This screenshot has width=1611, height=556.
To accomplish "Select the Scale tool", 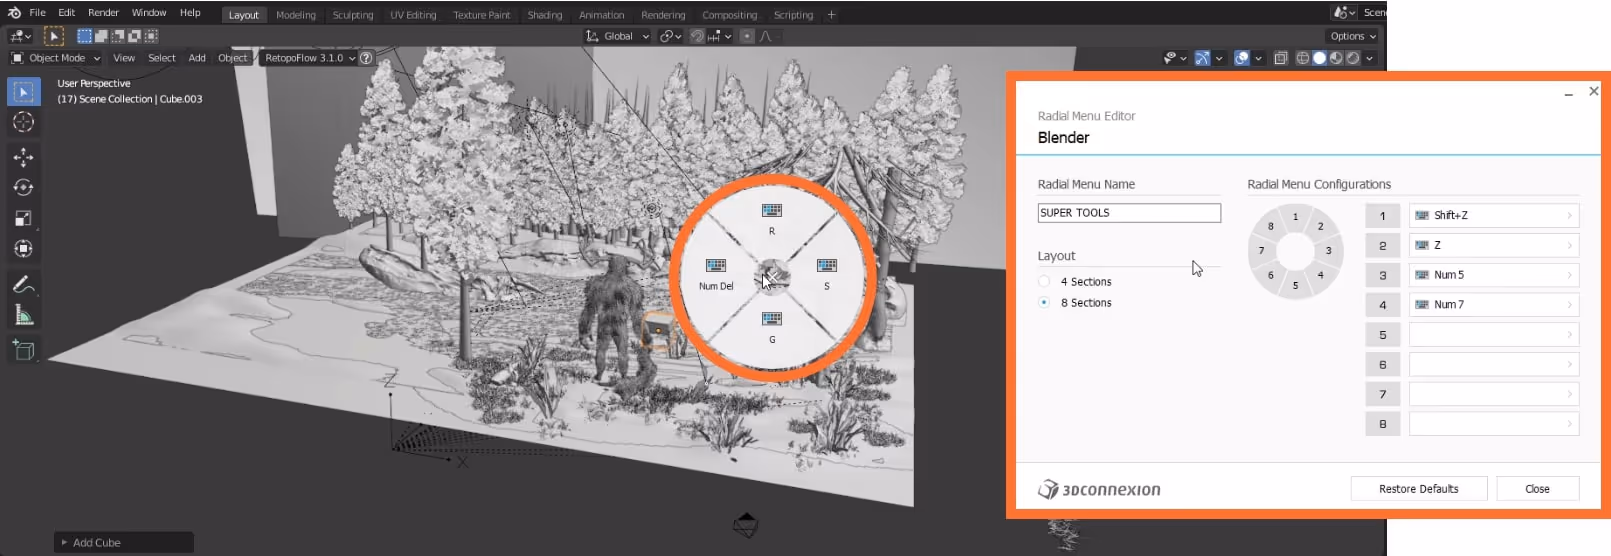I will 23,218.
